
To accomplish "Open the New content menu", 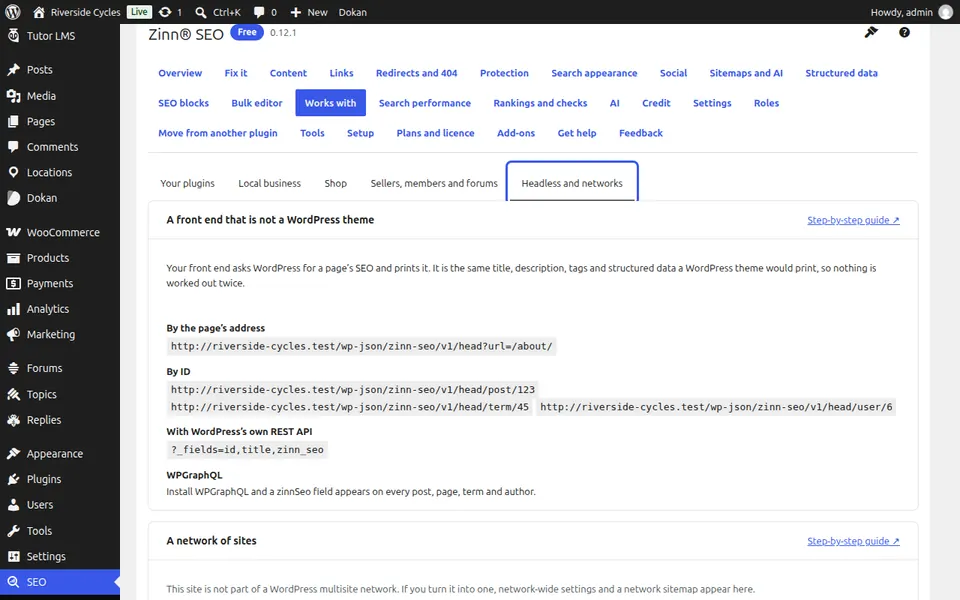I will [x=309, y=12].
